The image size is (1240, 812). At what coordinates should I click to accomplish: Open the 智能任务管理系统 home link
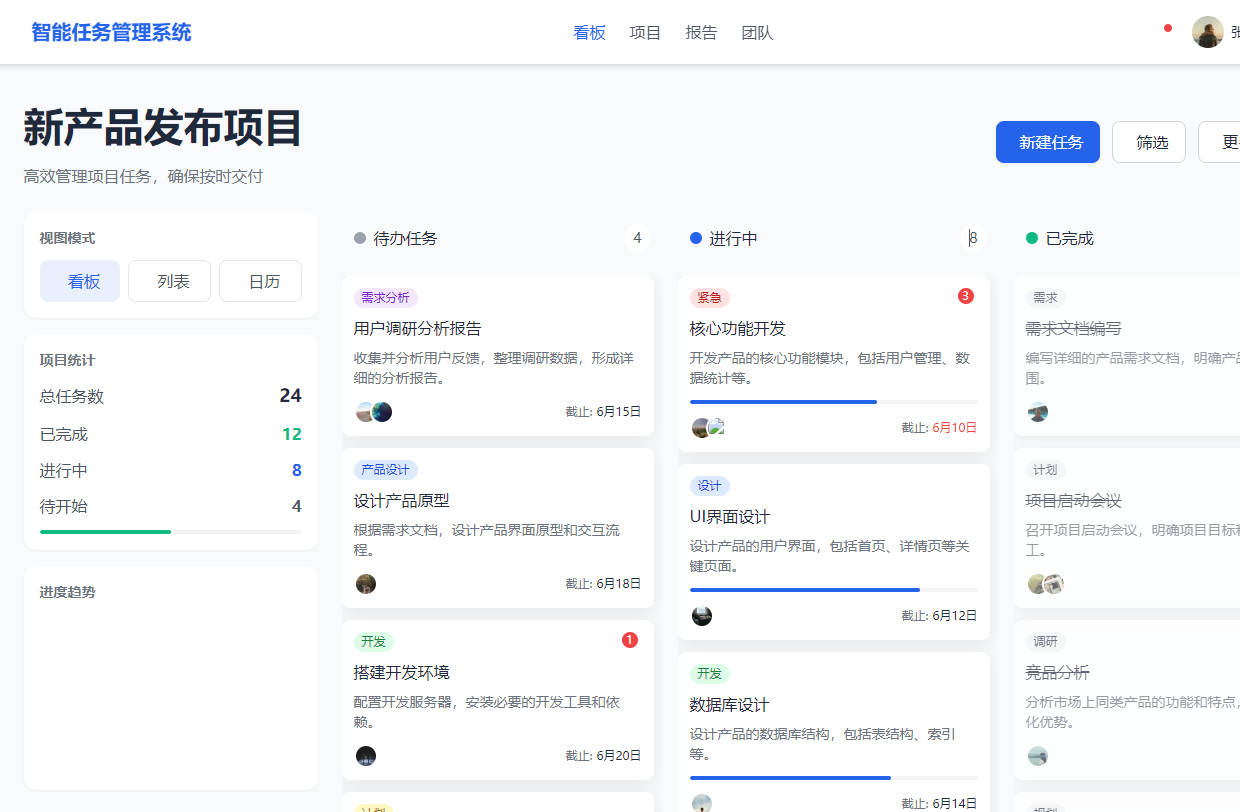tap(110, 32)
